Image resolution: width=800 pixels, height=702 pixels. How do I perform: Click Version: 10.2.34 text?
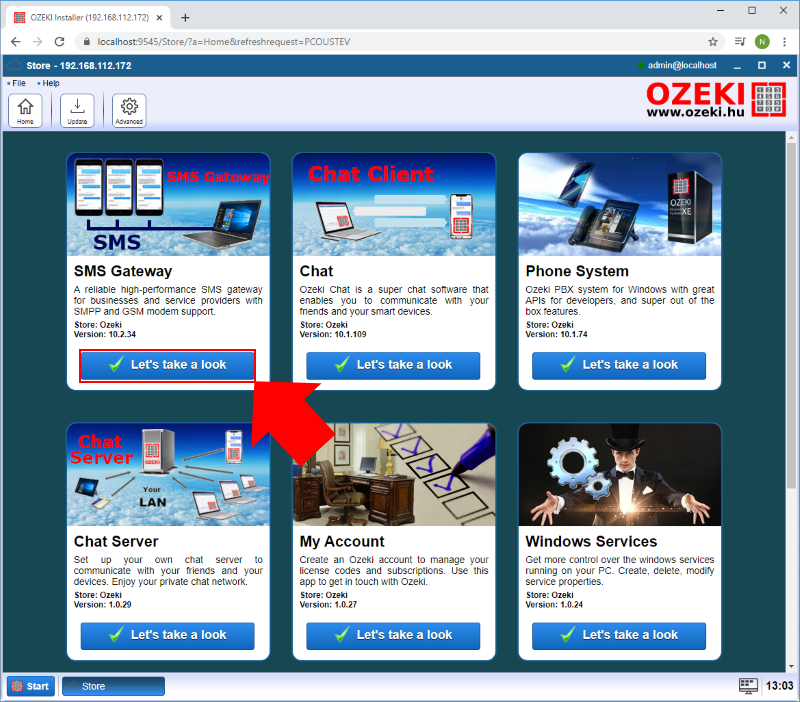pos(105,335)
